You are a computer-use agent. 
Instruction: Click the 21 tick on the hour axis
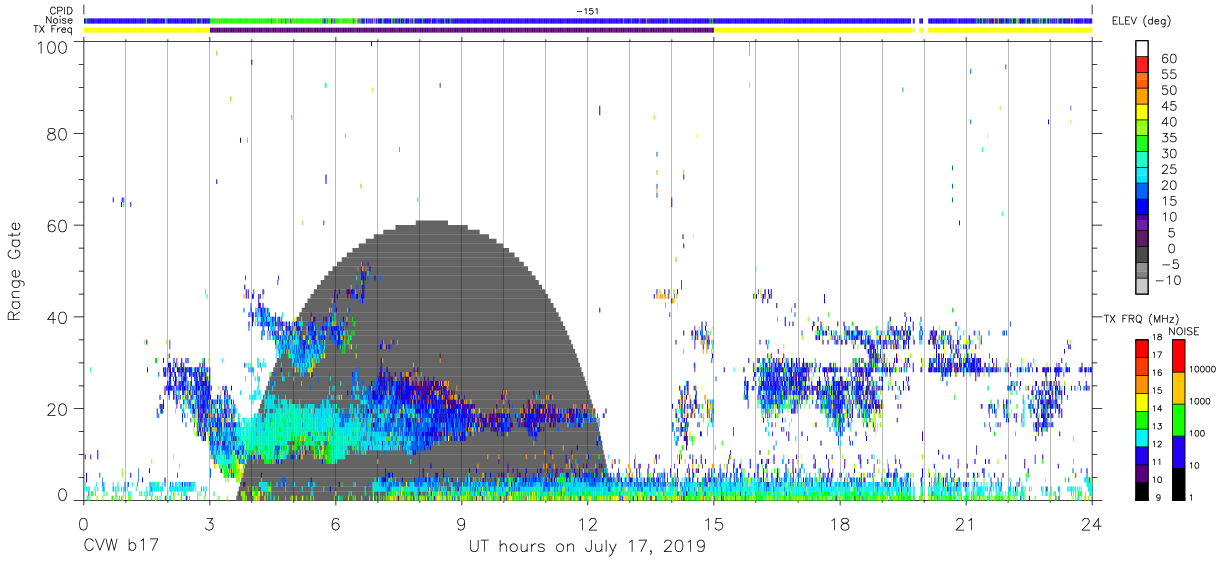coord(965,524)
